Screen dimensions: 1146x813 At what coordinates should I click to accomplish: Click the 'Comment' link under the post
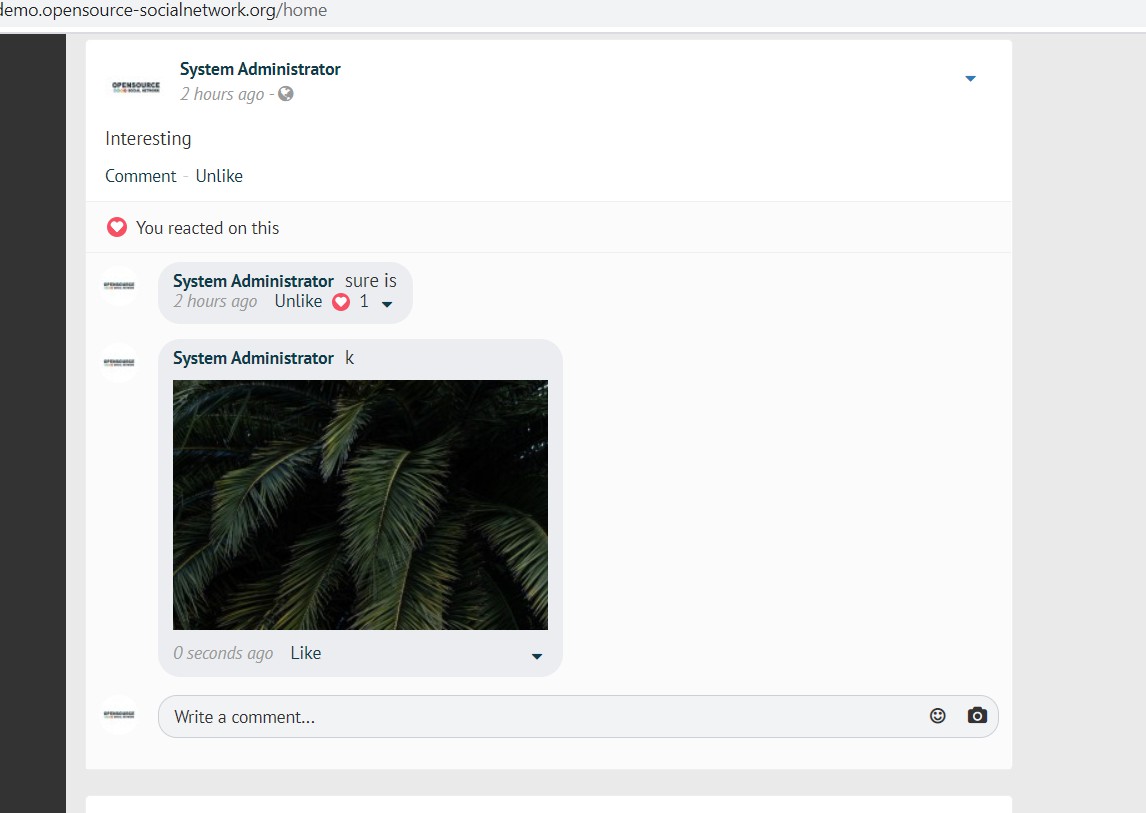[x=140, y=176]
